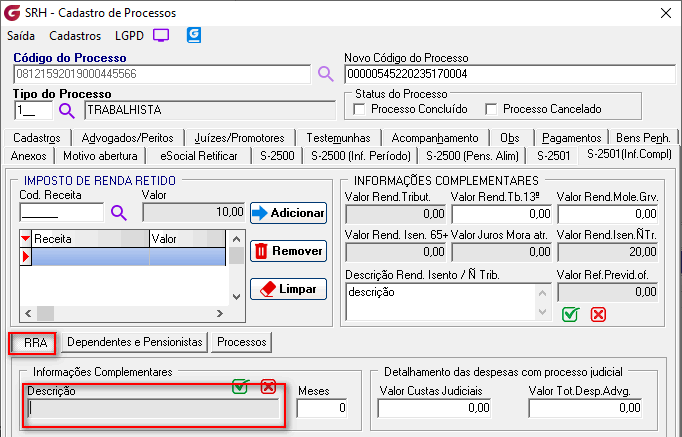Click the Cod. Receita input field
The width and height of the screenshot is (682, 437).
click(x=61, y=213)
